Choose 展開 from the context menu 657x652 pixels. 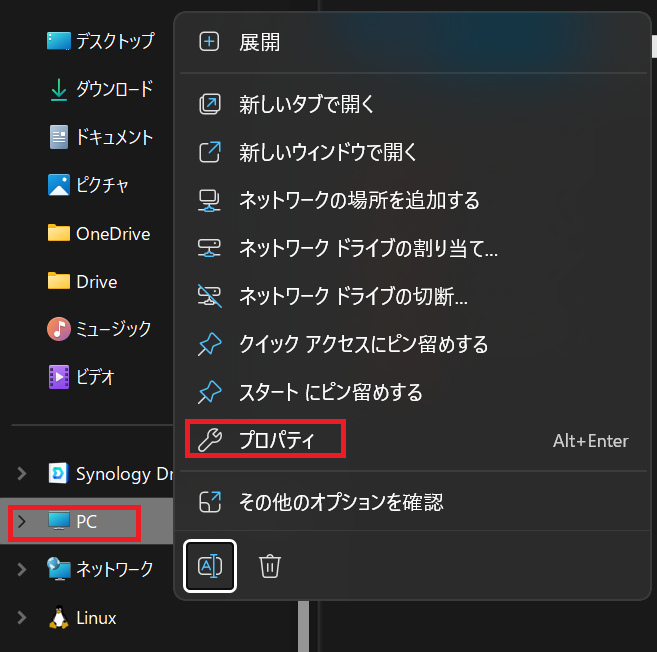tap(413, 42)
